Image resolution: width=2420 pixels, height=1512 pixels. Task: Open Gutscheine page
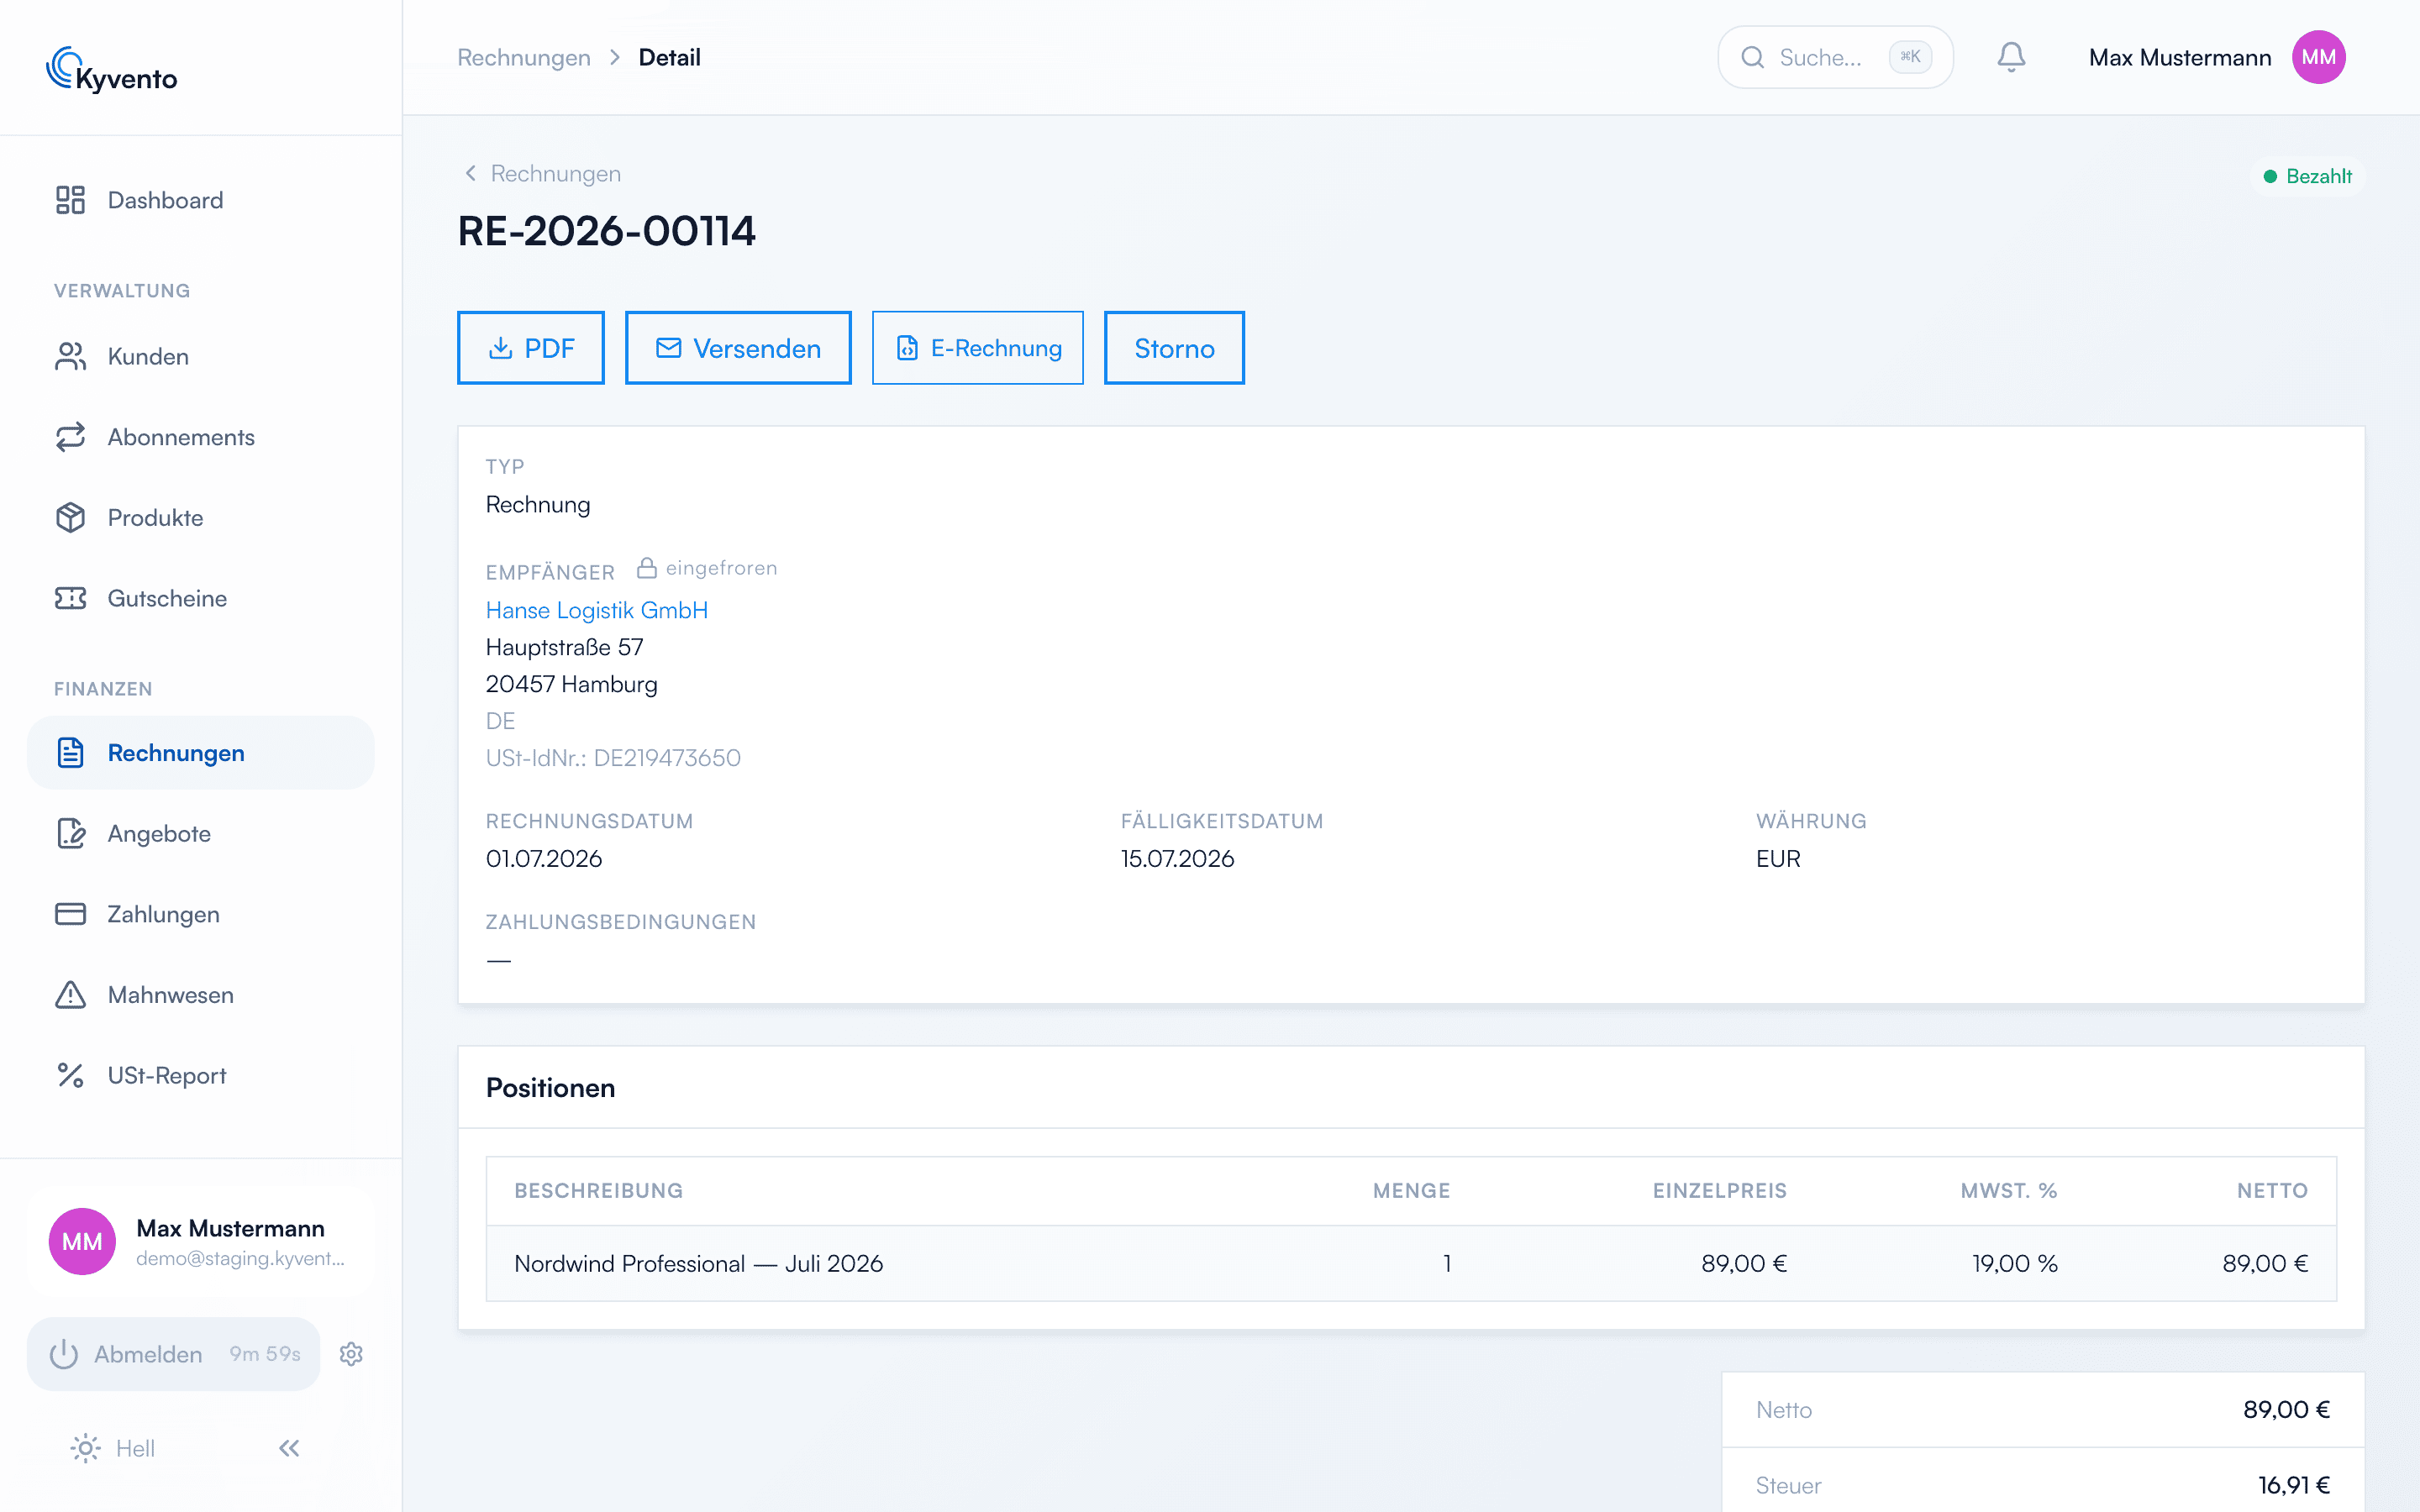click(200, 598)
